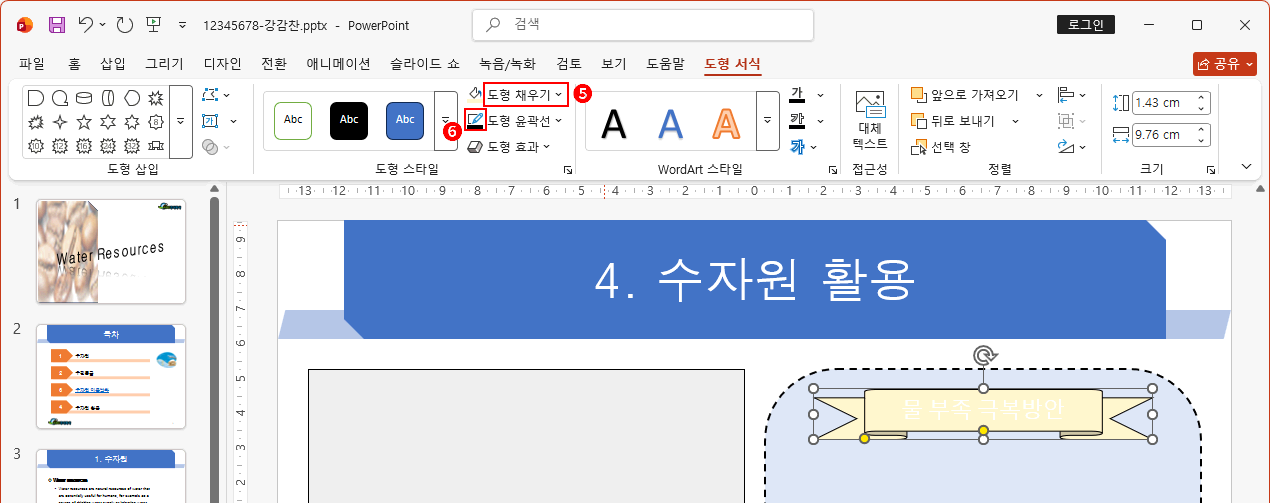The height and width of the screenshot is (503, 1270).
Task: Expand the WordArt styles gallery
Action: click(768, 122)
